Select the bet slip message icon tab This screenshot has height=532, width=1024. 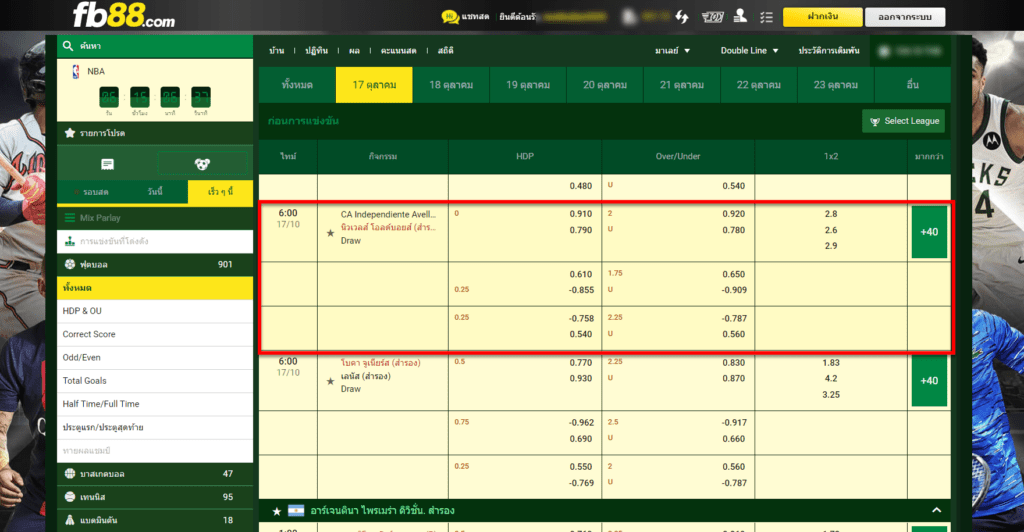107,164
